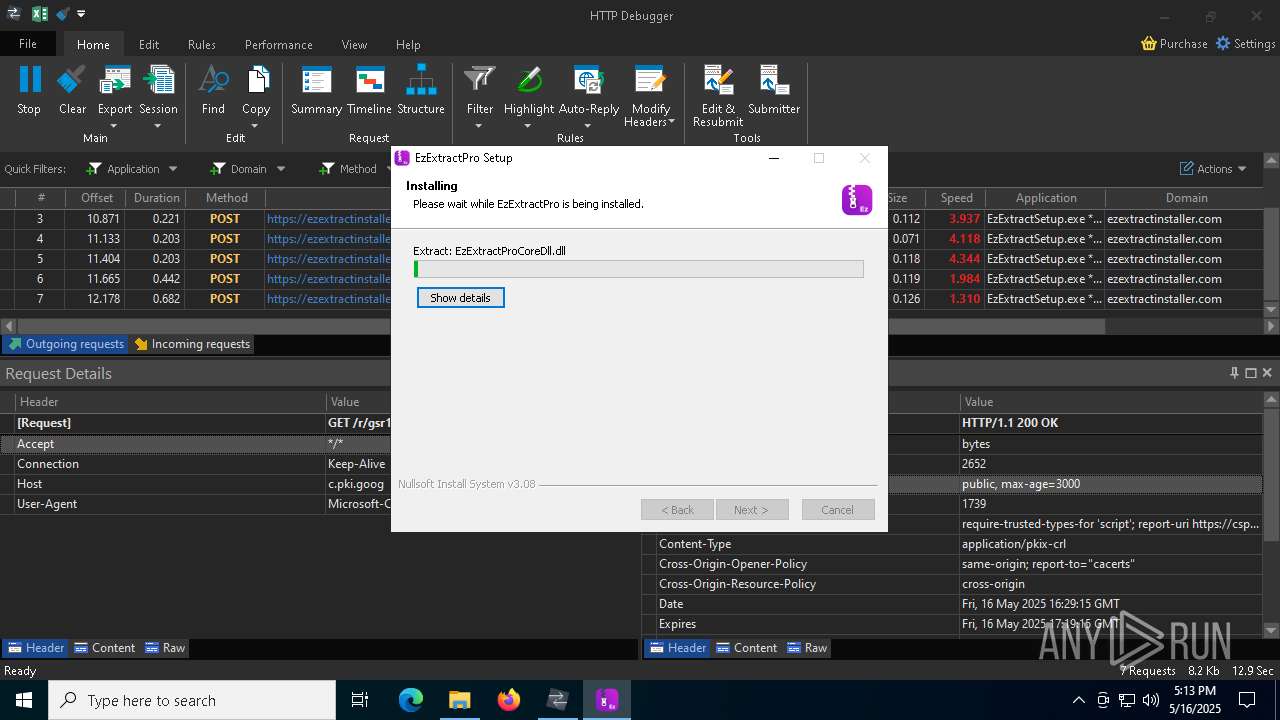Image resolution: width=1280 pixels, height=720 pixels.
Task: Open Edit & Resubmit tool
Action: (718, 96)
